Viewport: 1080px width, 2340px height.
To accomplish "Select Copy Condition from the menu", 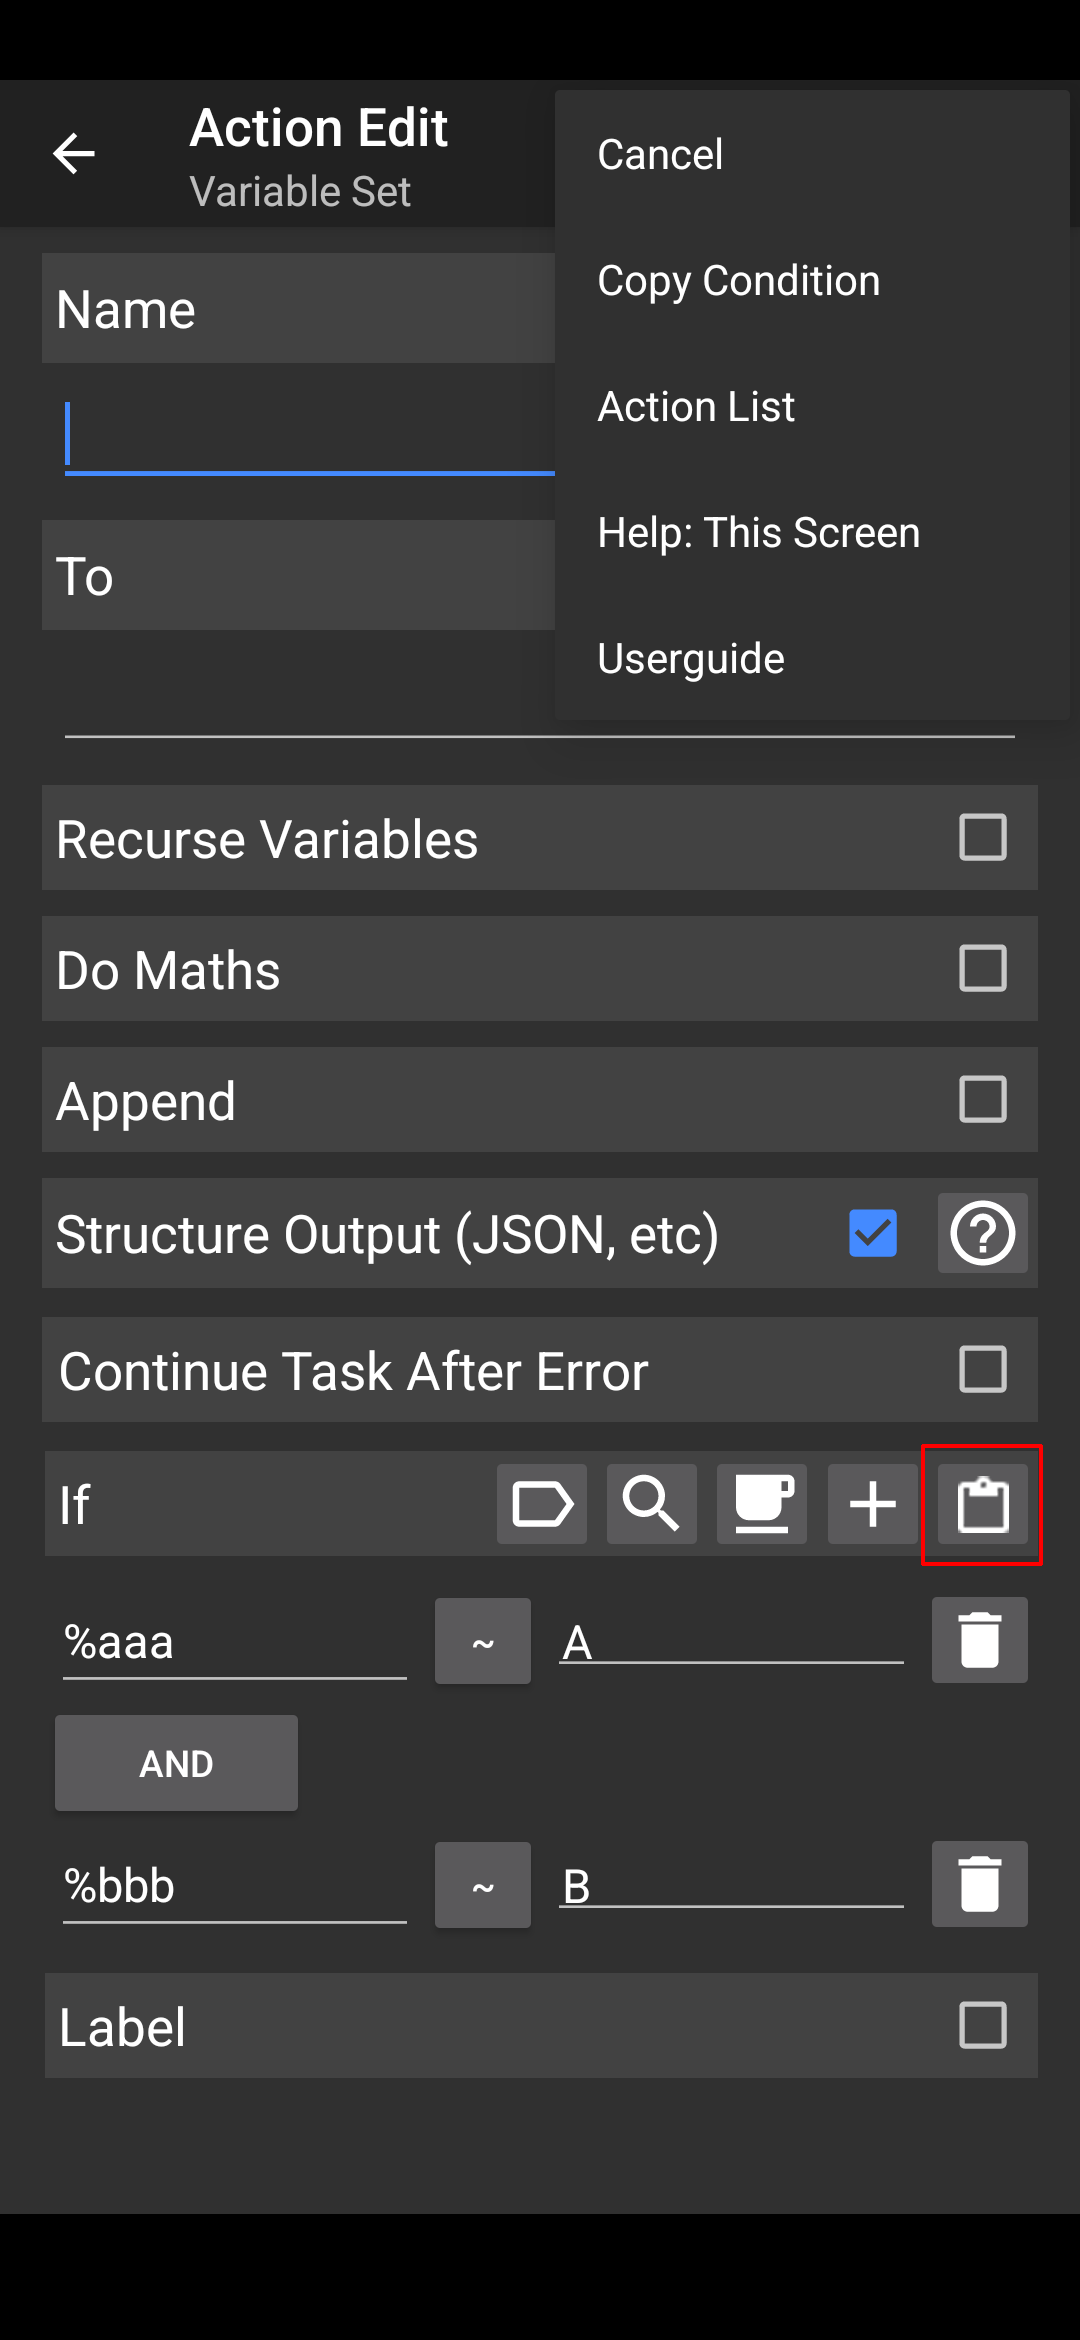I will (738, 281).
